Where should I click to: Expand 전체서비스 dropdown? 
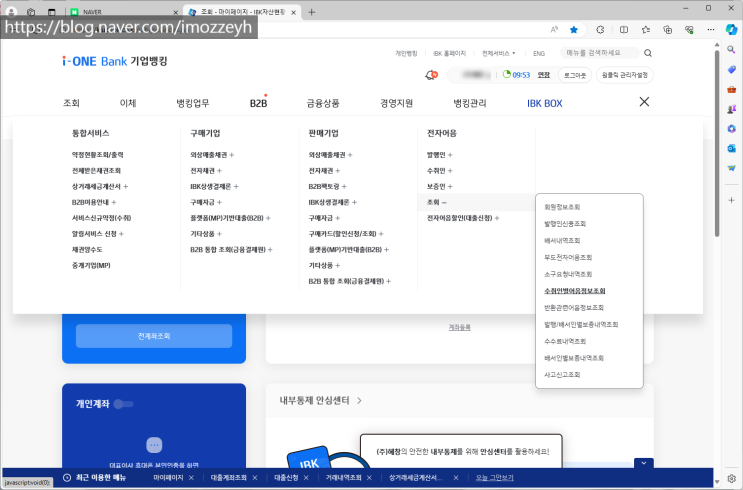[x=498, y=54]
